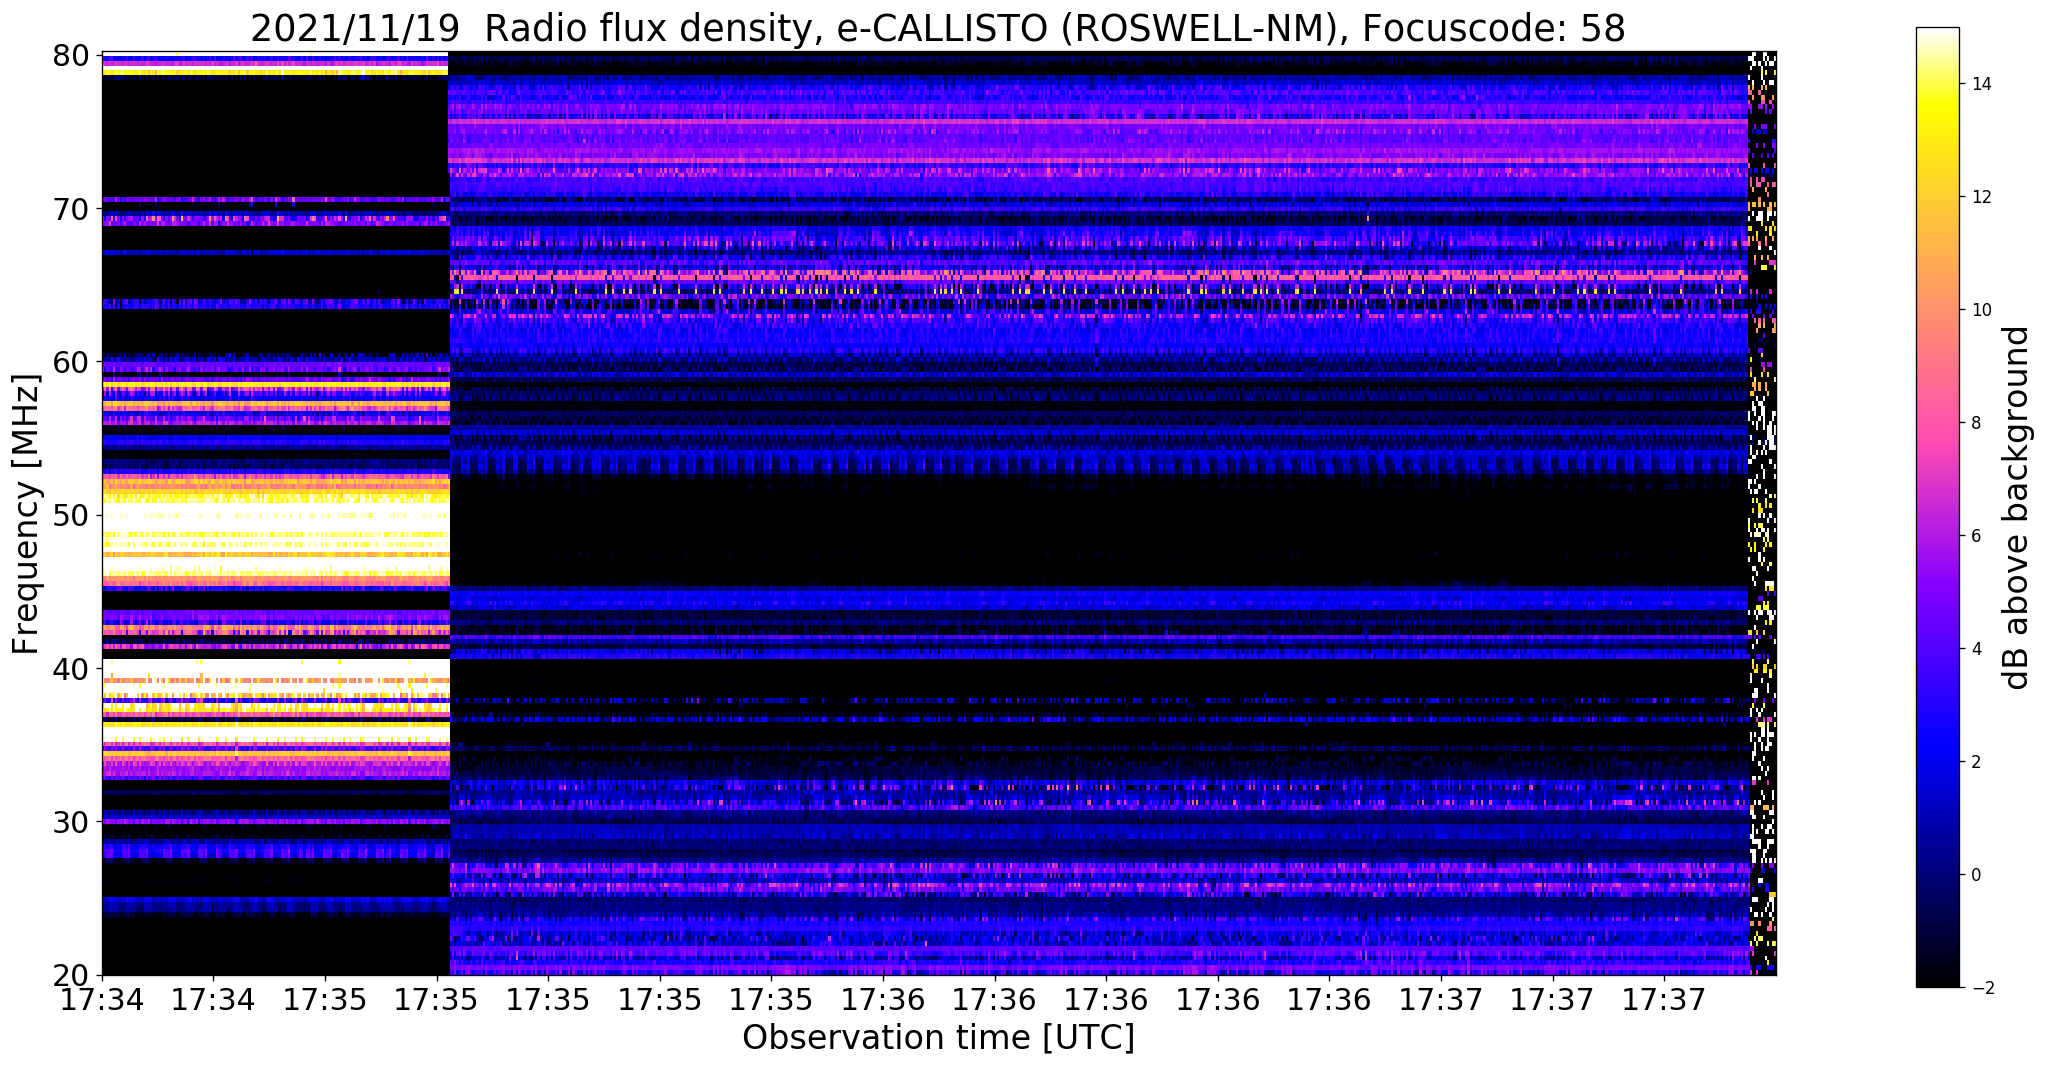Click the noisy vertical strip ending the spectrogram
The height and width of the screenshot is (1067, 2047).
pyautogui.click(x=1762, y=513)
